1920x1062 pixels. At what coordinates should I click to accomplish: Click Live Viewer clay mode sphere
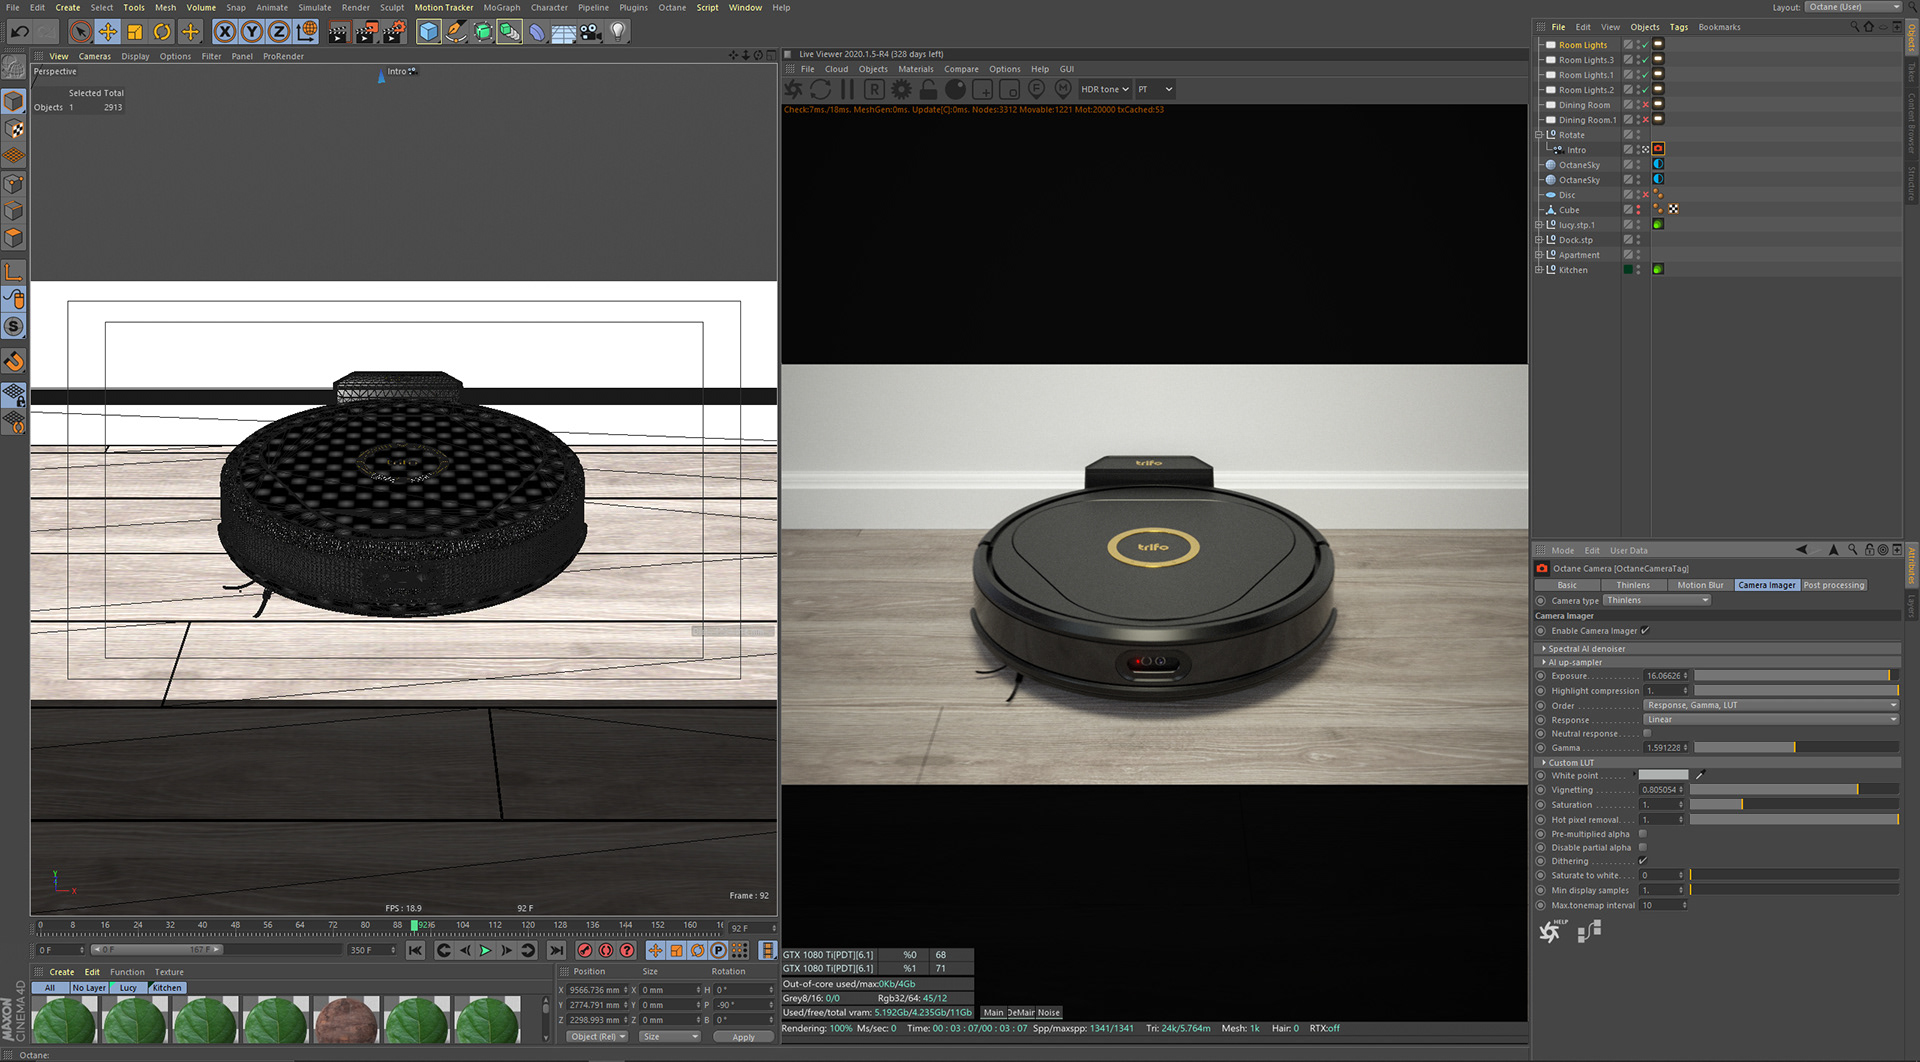(x=956, y=89)
